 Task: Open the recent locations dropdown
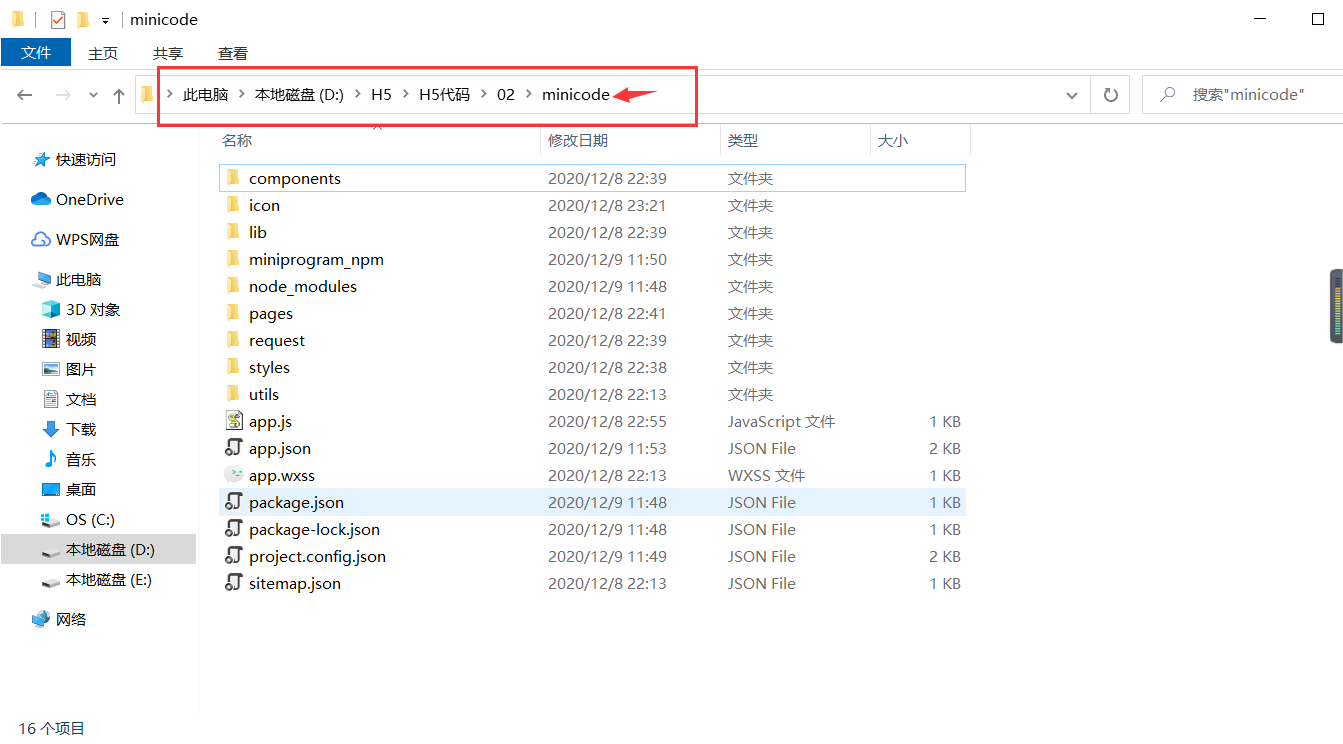93,95
